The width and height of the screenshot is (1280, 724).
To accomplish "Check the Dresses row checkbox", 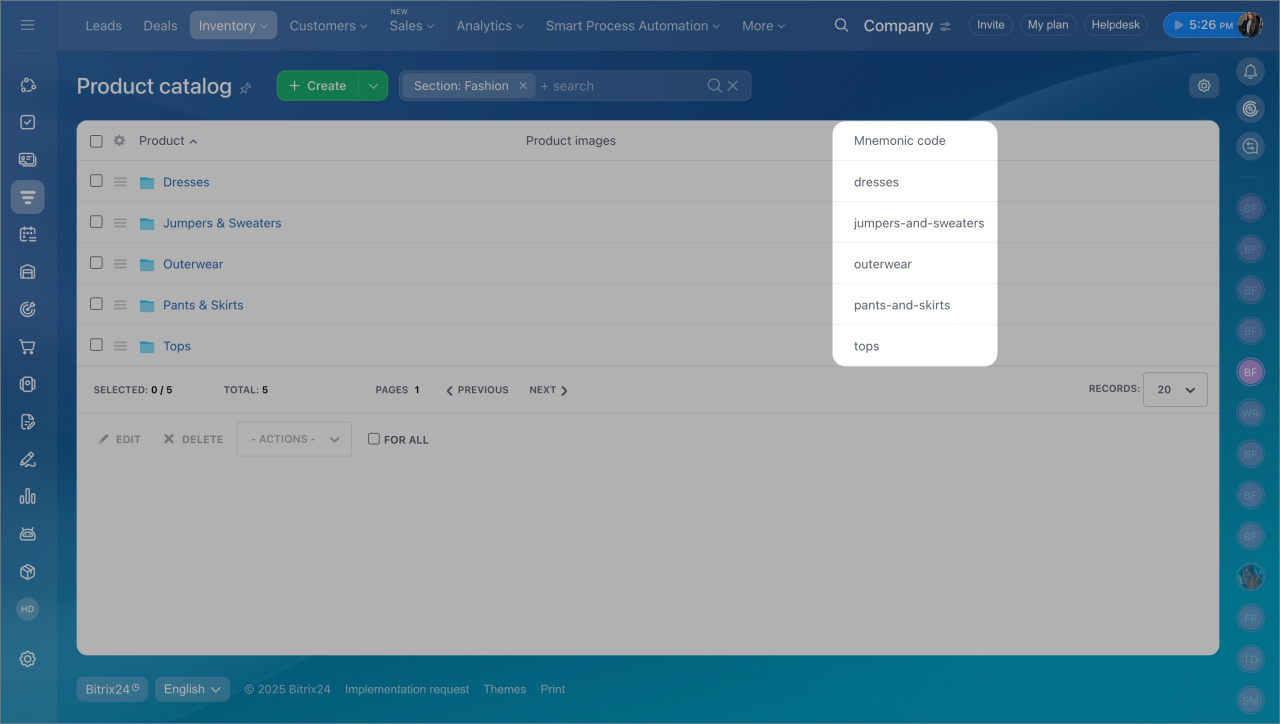I will [x=96, y=181].
